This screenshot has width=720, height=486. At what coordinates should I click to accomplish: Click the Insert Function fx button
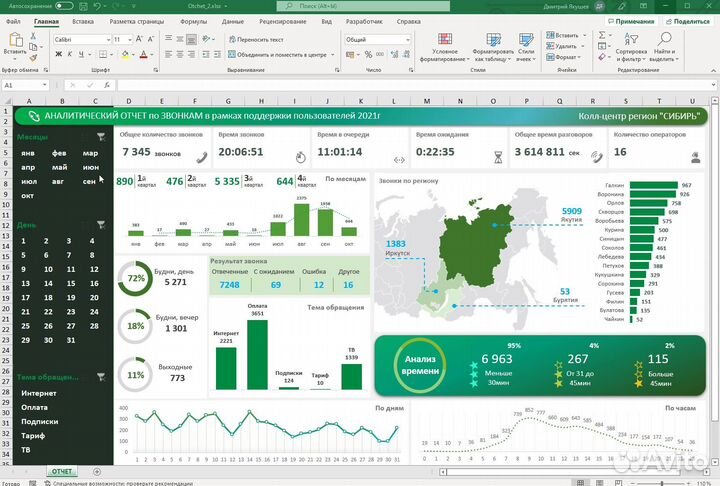[107, 85]
